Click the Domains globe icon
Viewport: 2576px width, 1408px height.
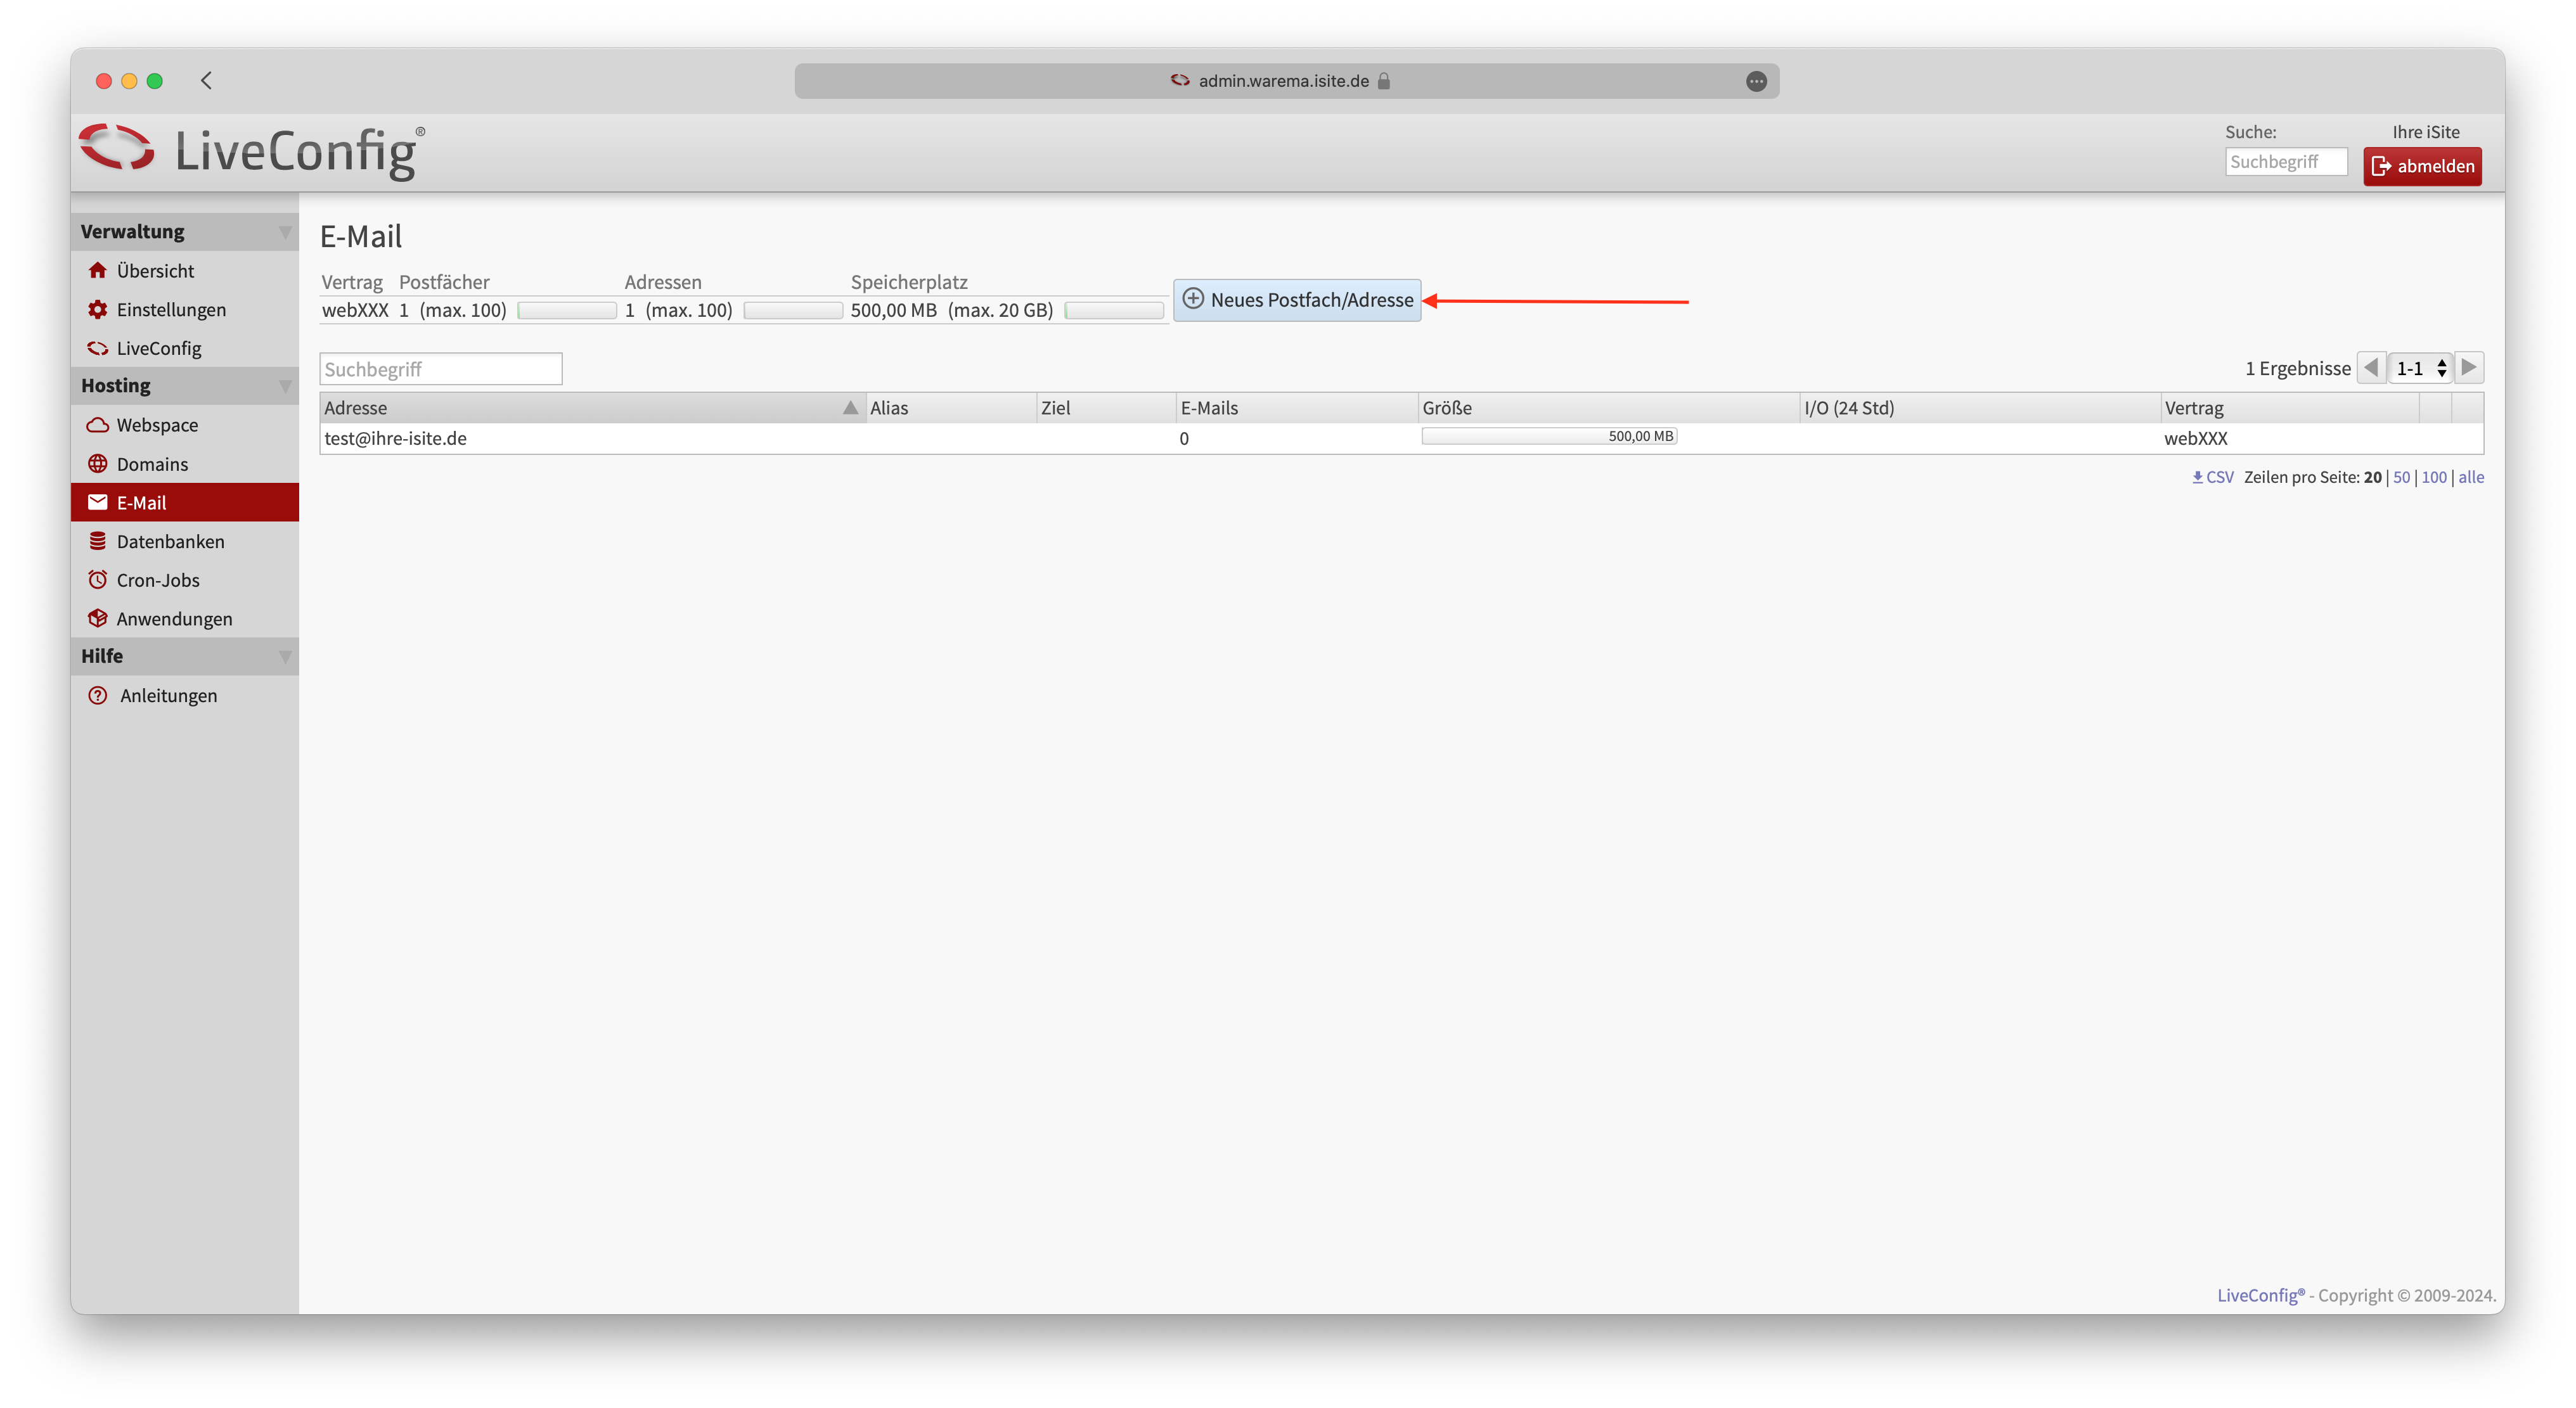pos(97,464)
